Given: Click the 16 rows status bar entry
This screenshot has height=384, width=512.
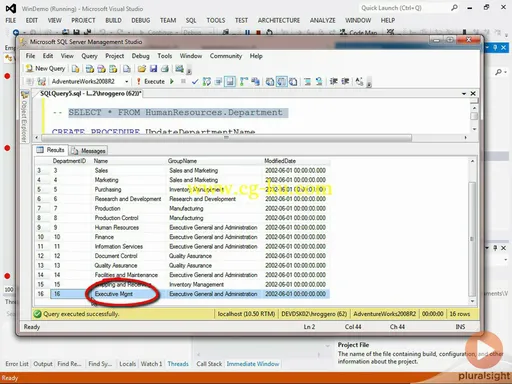Looking at the screenshot, I should point(460,314).
